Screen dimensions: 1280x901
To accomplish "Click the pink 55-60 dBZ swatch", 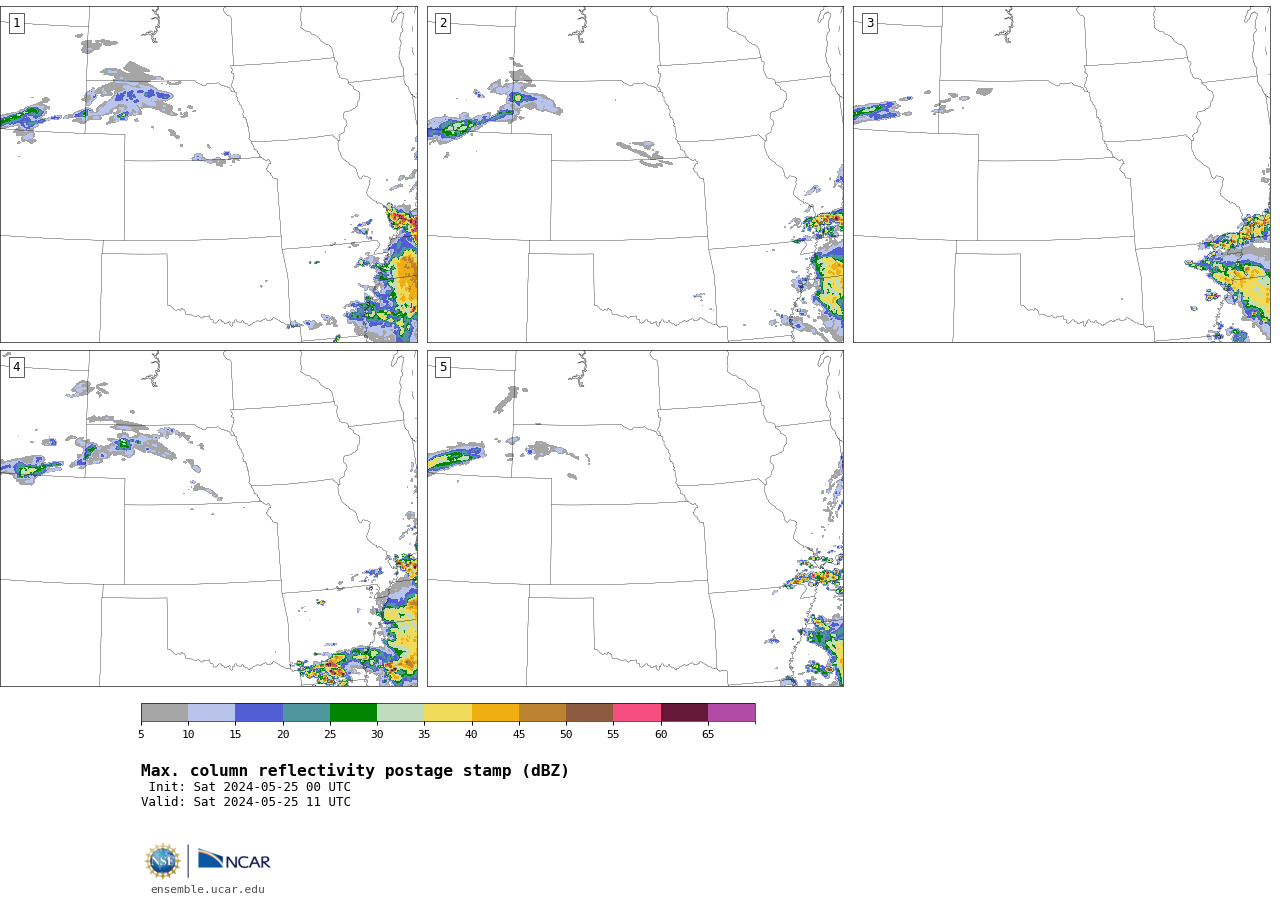I will click(637, 712).
